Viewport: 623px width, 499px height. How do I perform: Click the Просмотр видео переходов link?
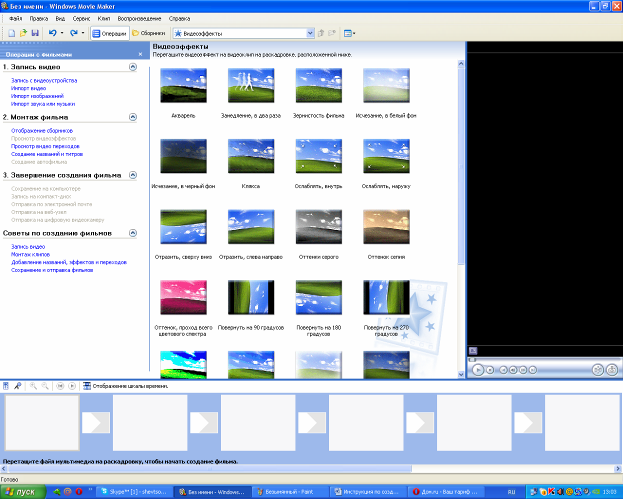(x=45, y=146)
